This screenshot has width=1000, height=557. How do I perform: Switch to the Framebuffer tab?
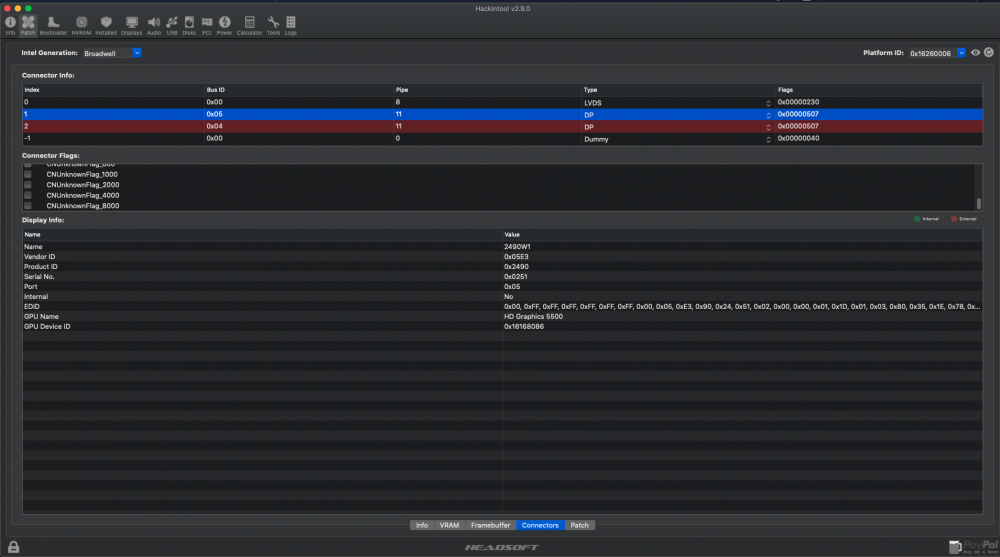tap(491, 525)
